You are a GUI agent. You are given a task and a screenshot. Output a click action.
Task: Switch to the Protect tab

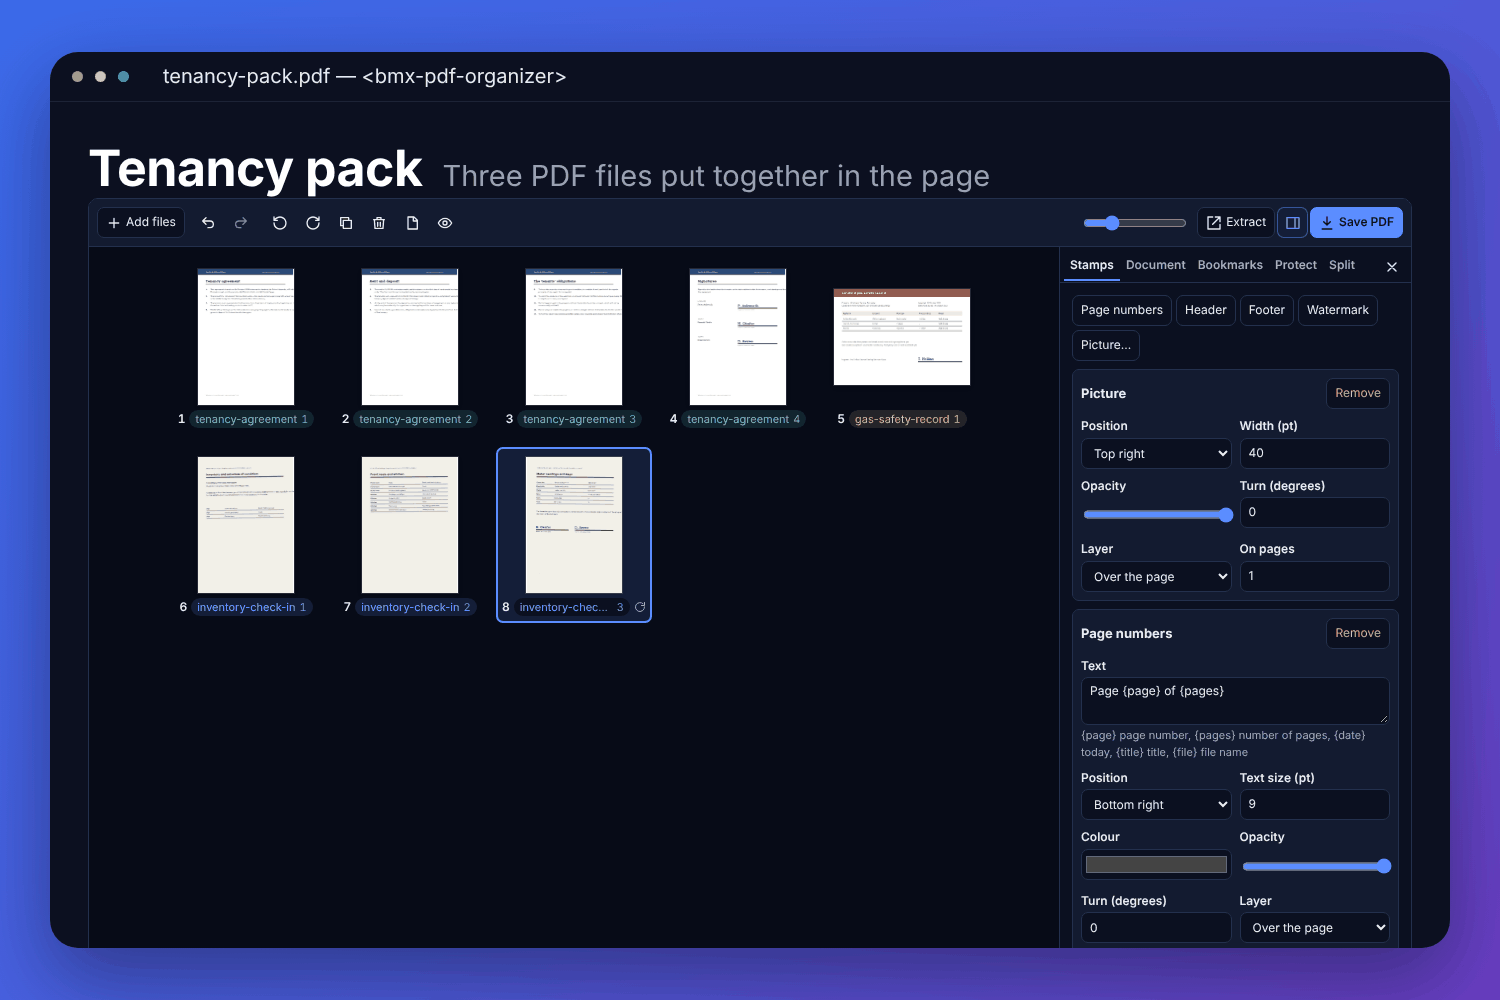(1296, 265)
